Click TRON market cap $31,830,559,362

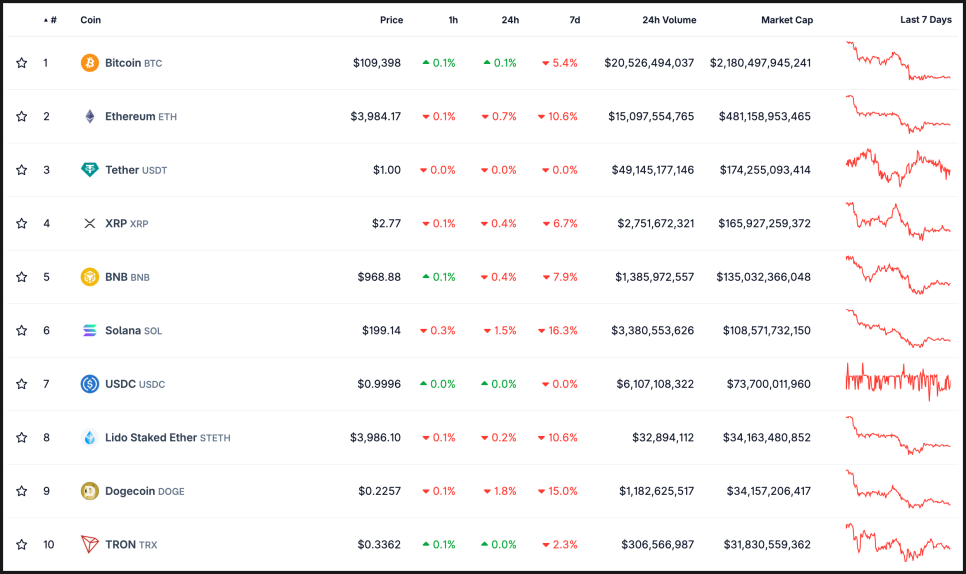click(767, 544)
